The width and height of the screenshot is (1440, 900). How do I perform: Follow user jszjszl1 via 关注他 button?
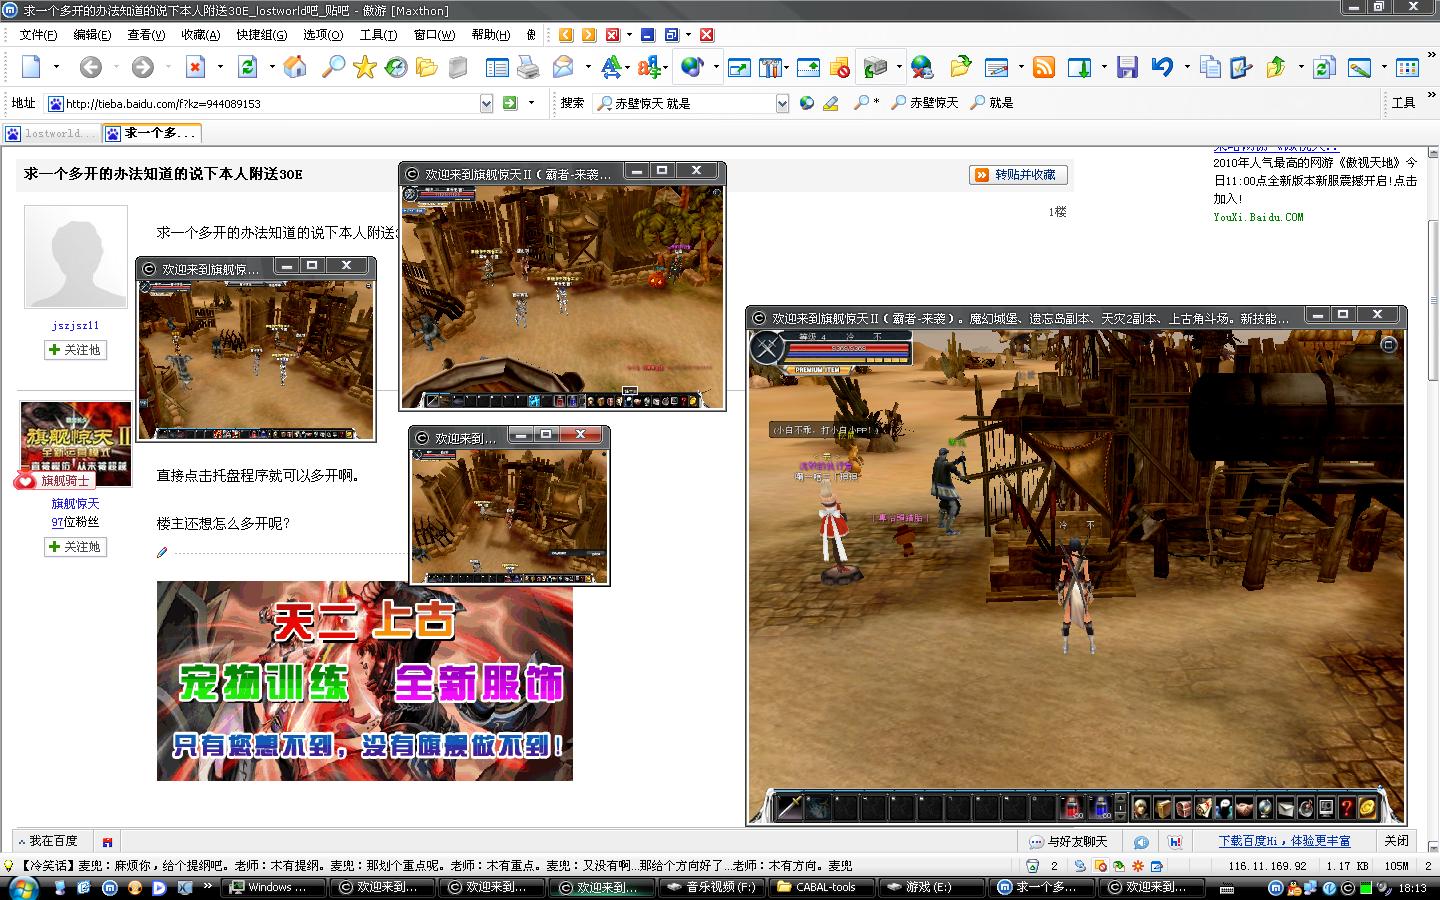click(76, 350)
